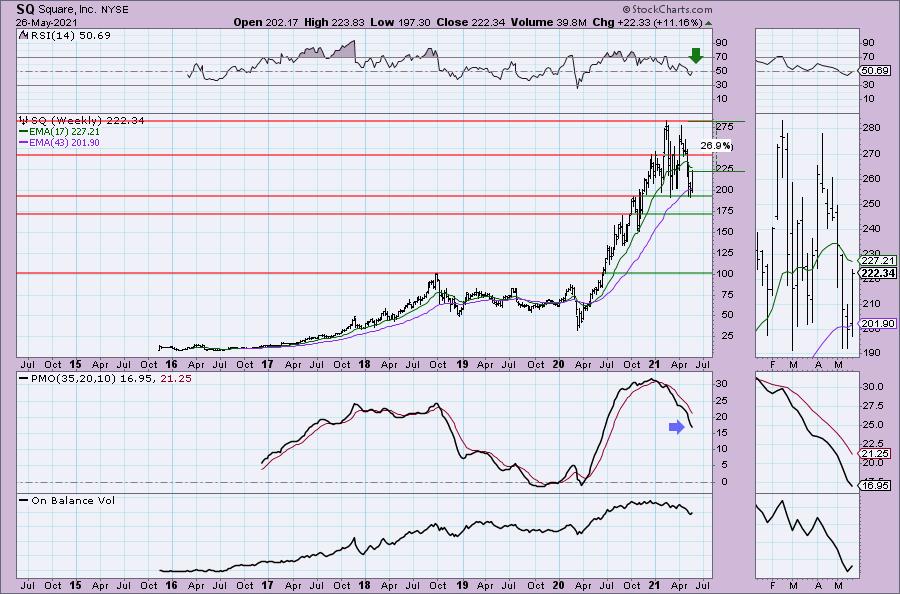Click the 16.95 PMO value tag
The image size is (900, 594).
point(875,486)
